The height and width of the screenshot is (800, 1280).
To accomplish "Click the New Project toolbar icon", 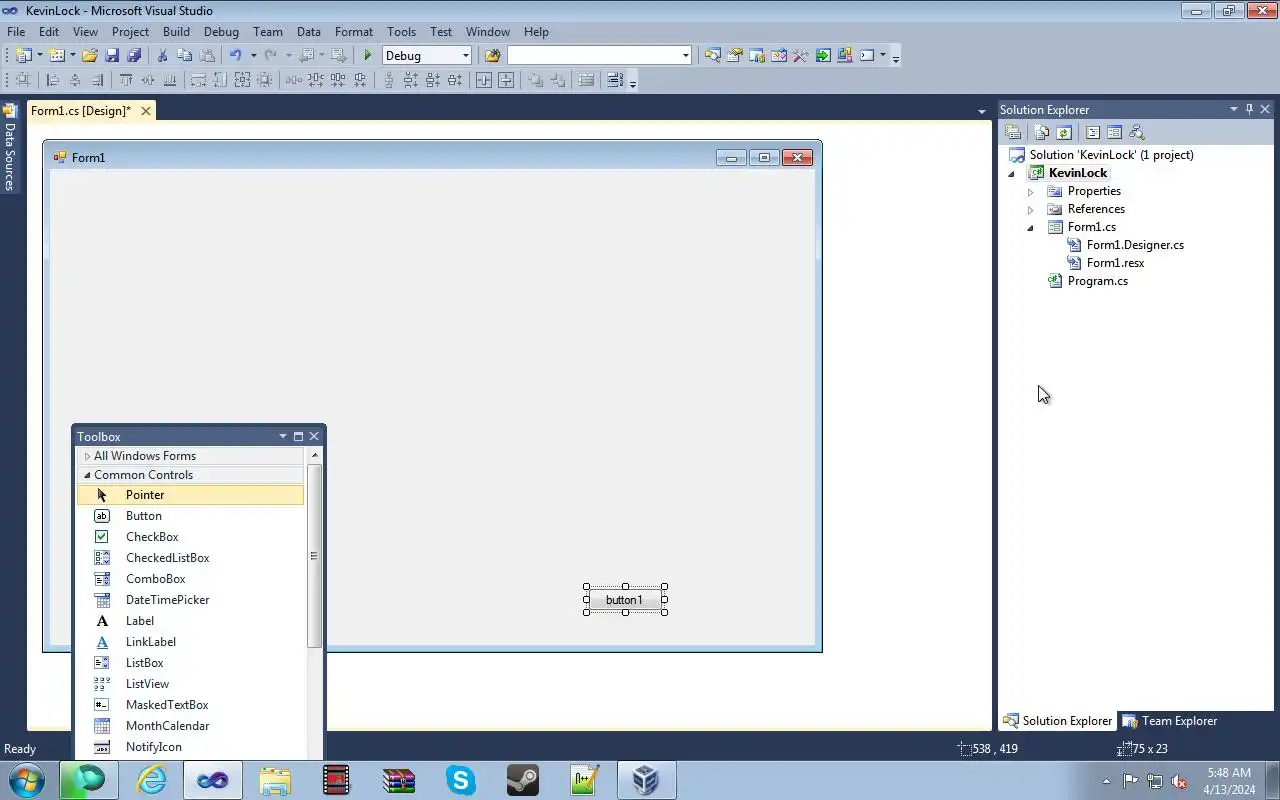I will click(x=23, y=56).
